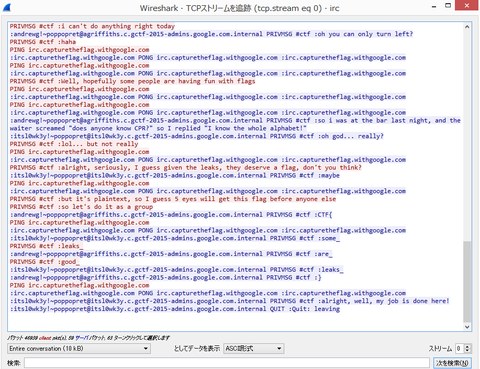Click the vertical scrollbar thumb

click(x=467, y=282)
